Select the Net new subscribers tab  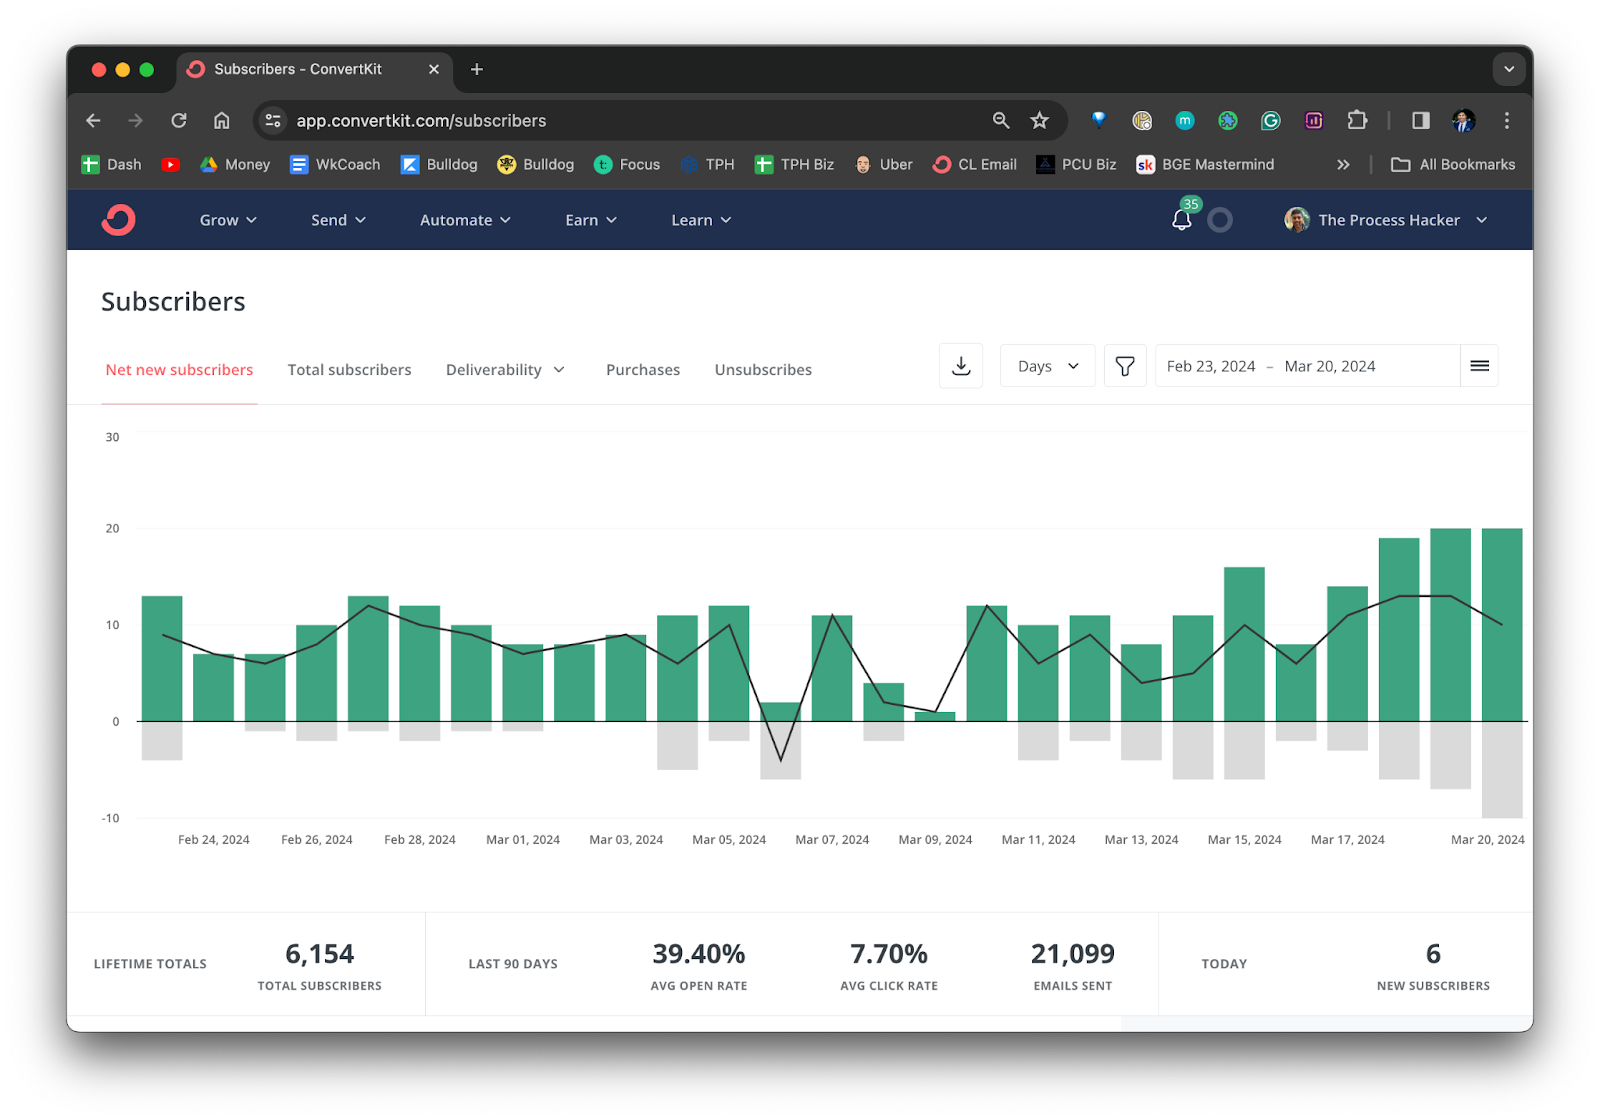180,370
